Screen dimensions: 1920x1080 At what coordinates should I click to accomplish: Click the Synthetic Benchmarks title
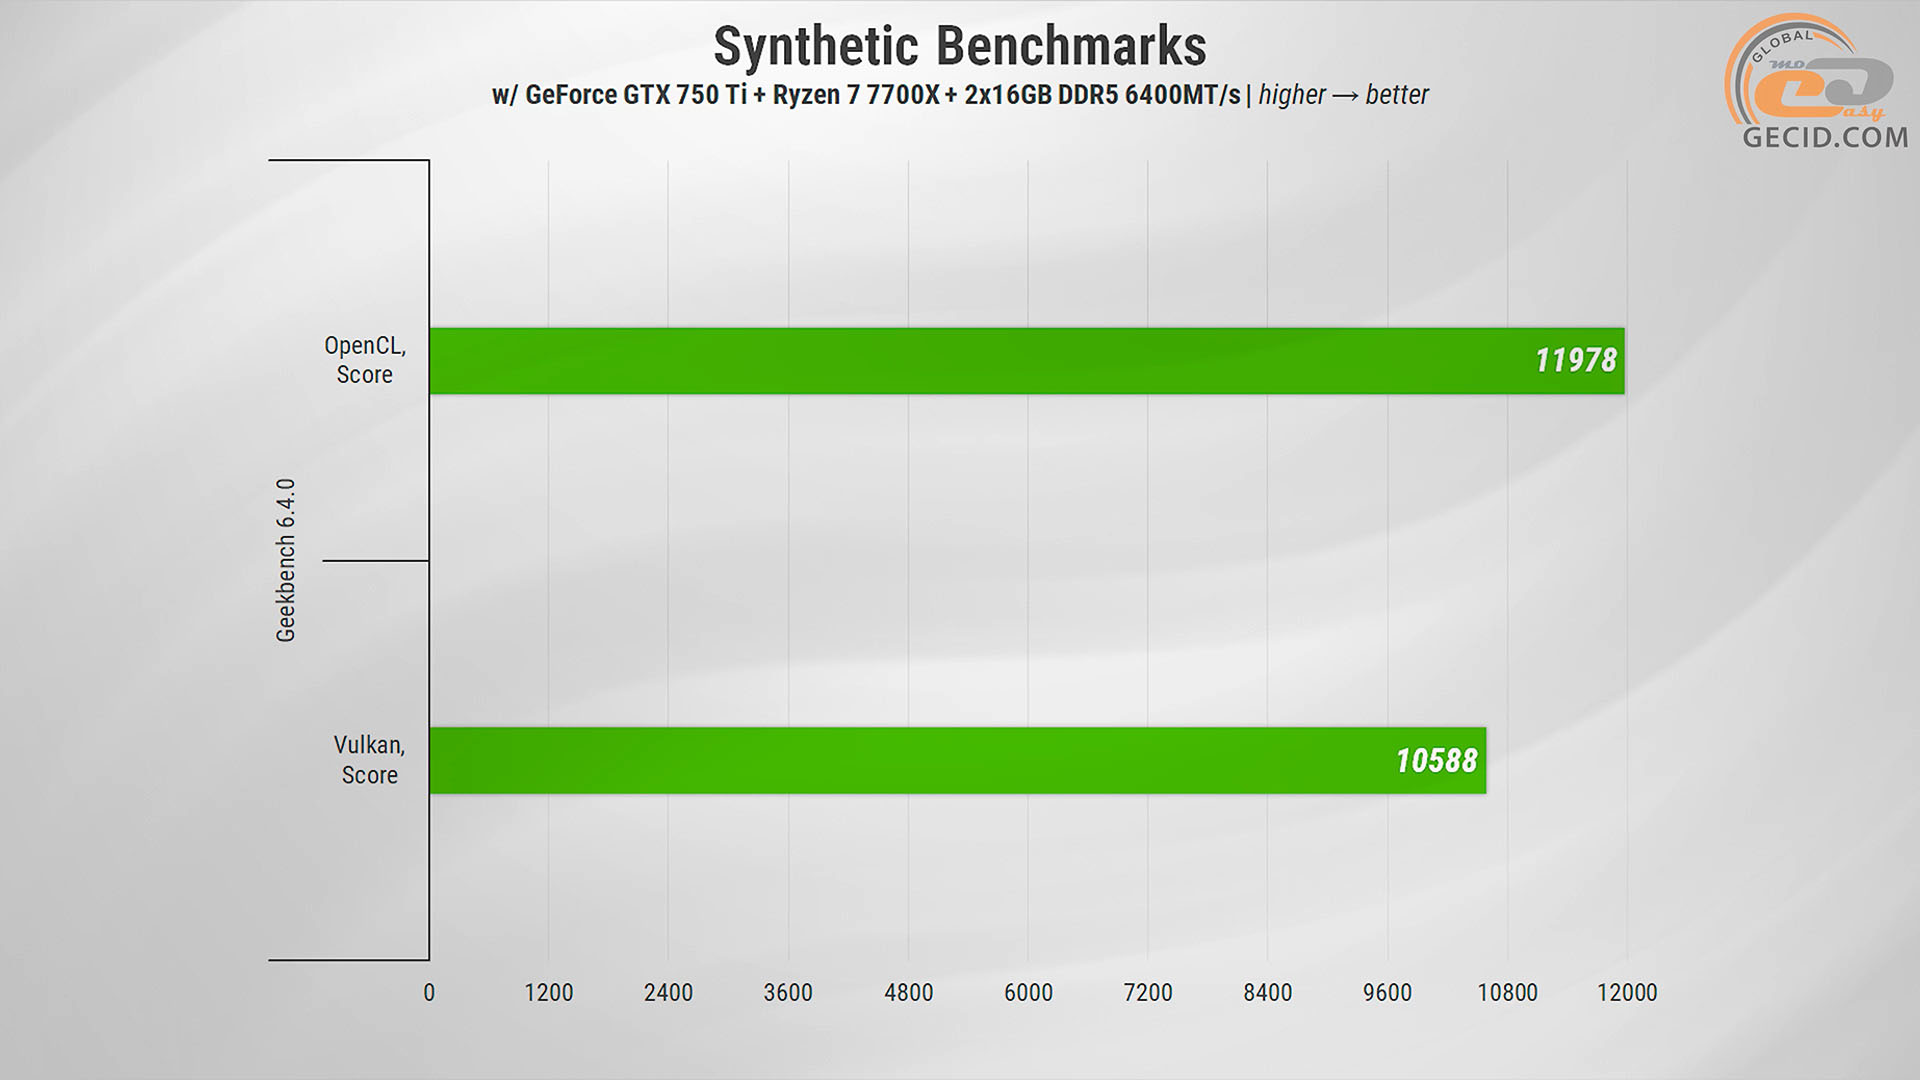[960, 46]
